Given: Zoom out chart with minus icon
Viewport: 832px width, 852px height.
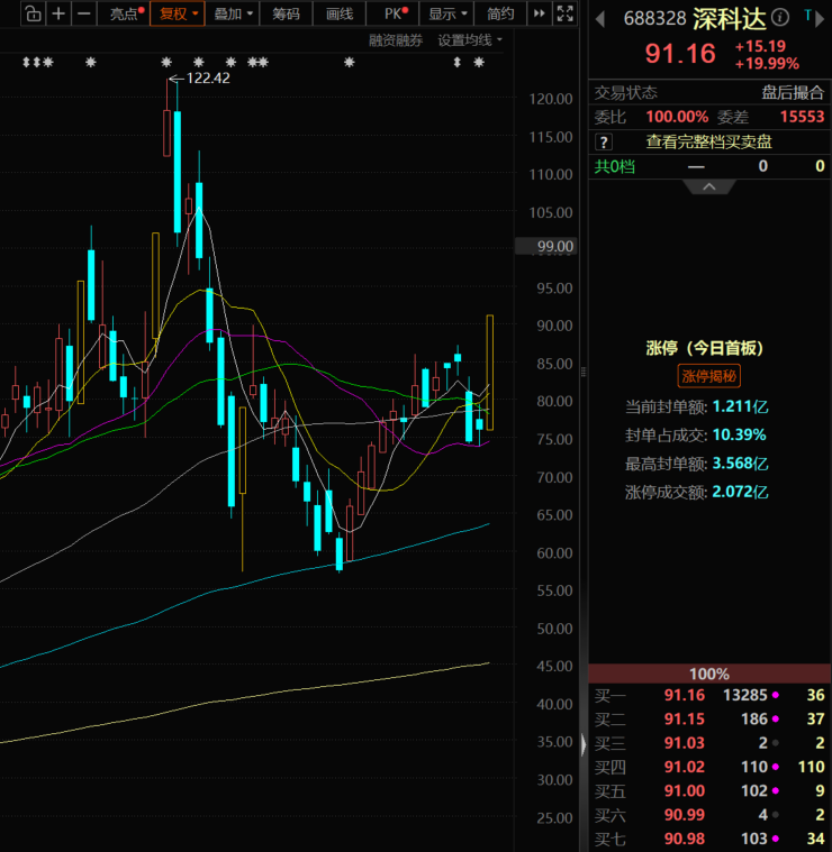Looking at the screenshot, I should click(84, 14).
